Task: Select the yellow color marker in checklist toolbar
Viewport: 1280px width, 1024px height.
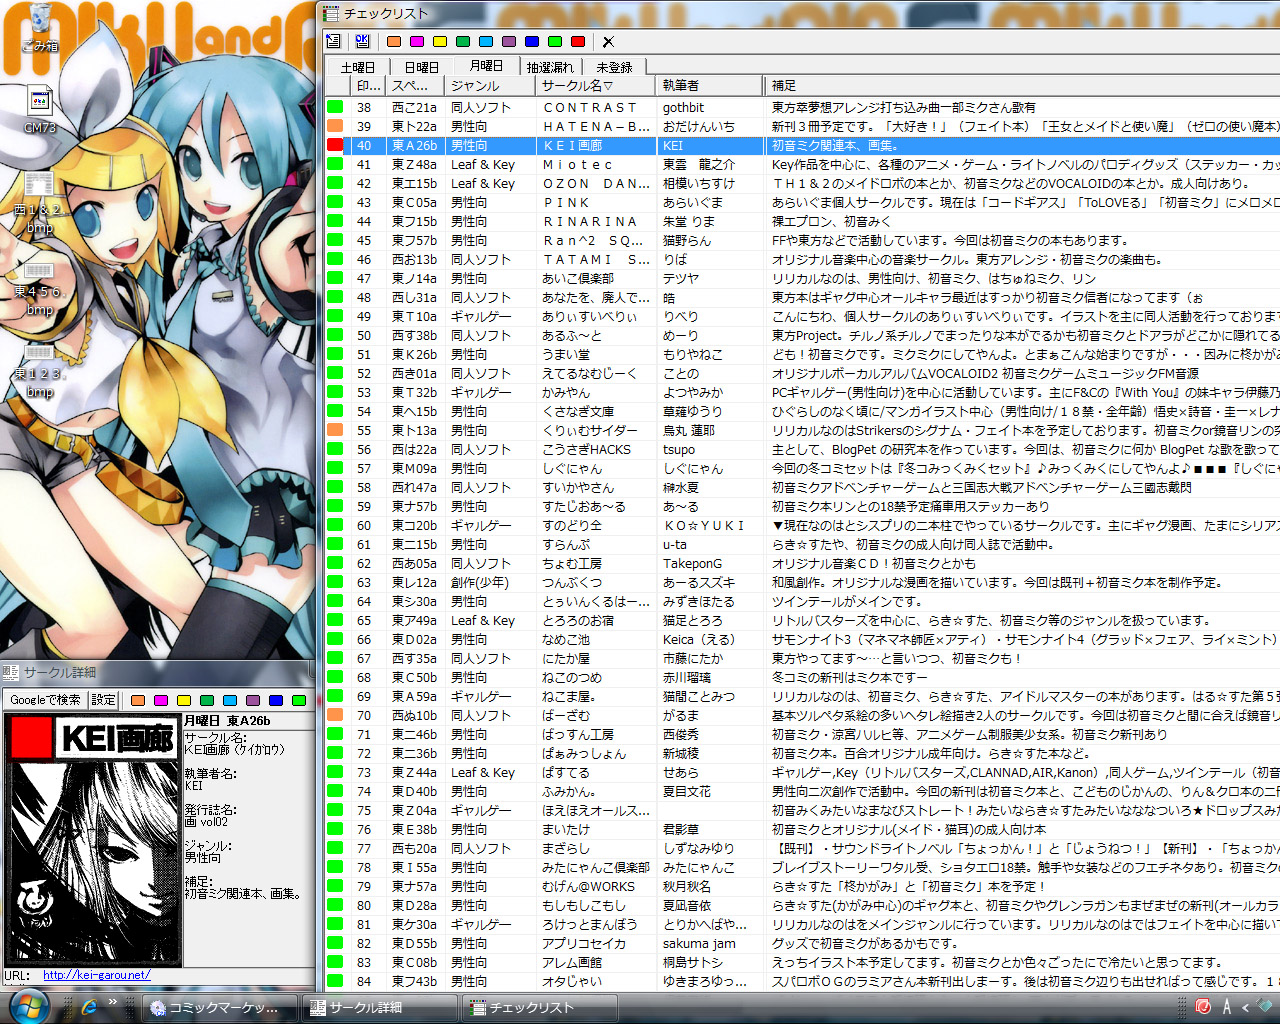Action: (x=440, y=41)
